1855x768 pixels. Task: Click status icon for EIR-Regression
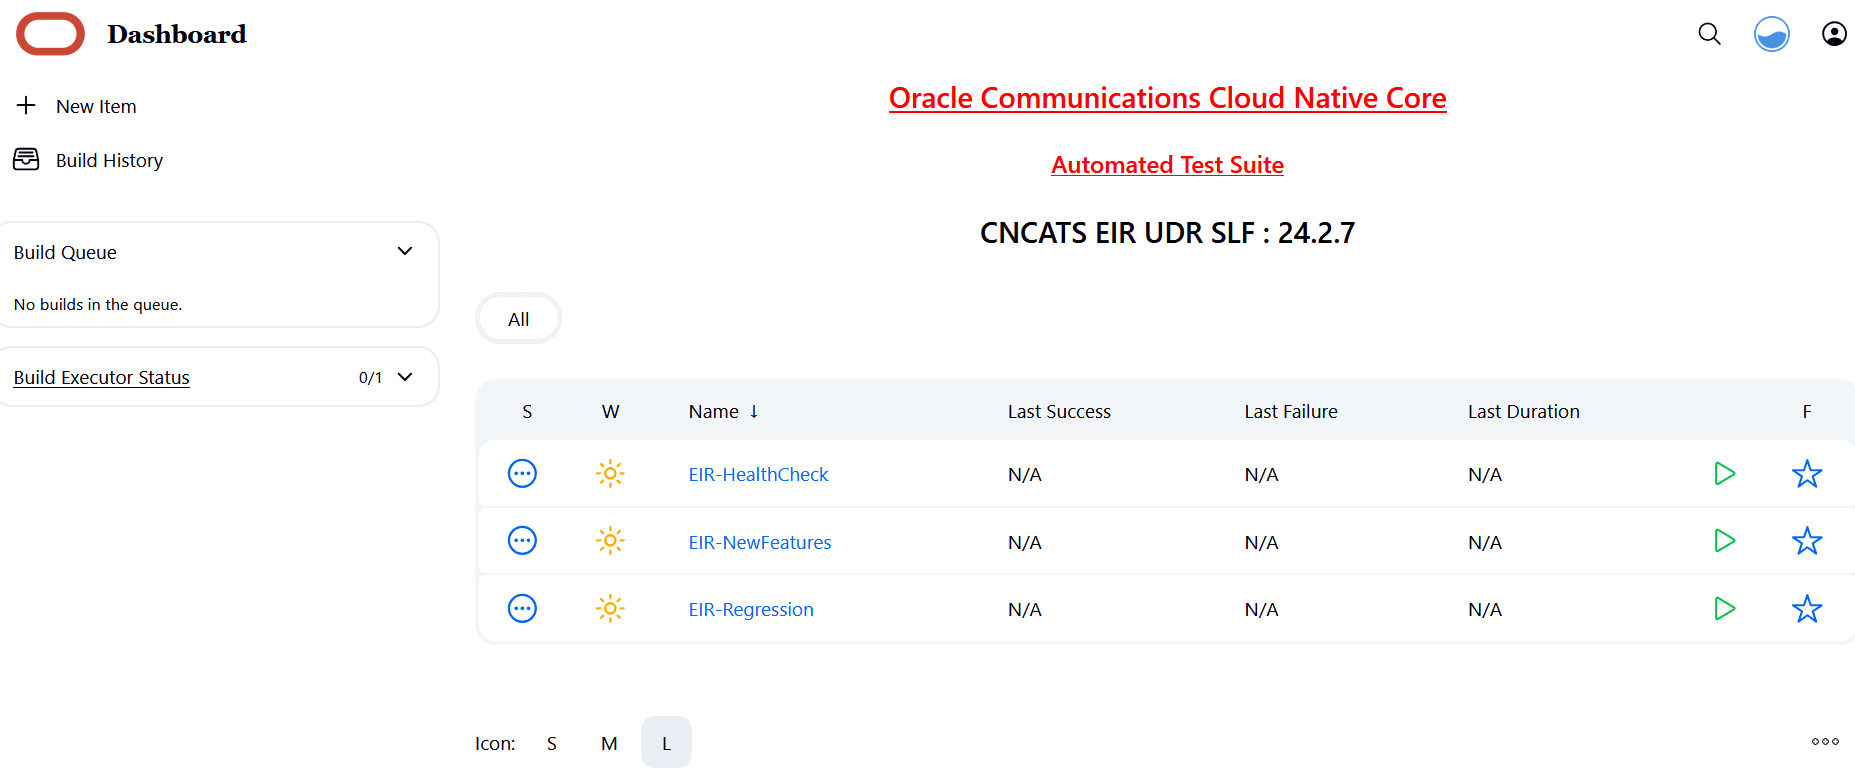click(x=522, y=608)
